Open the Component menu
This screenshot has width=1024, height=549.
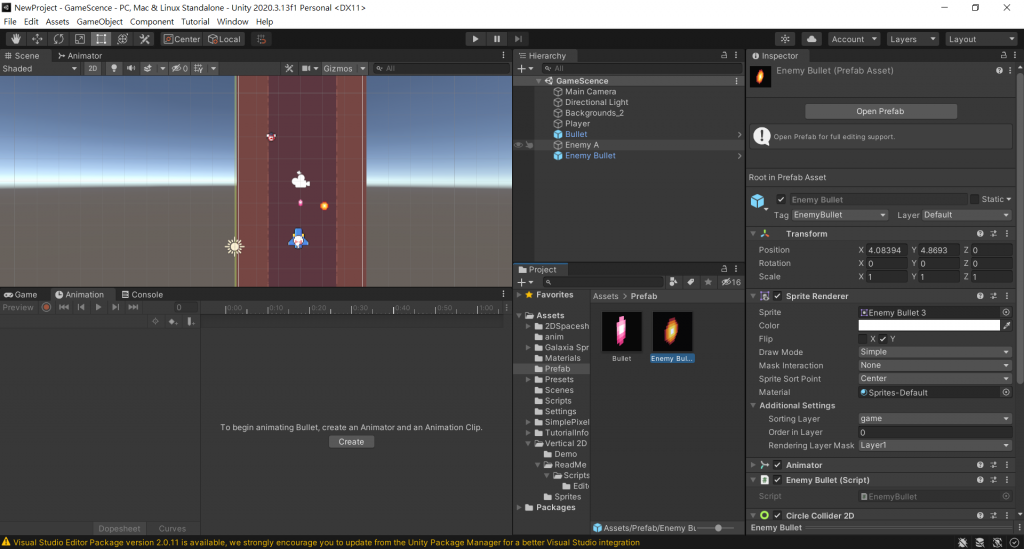tap(152, 22)
